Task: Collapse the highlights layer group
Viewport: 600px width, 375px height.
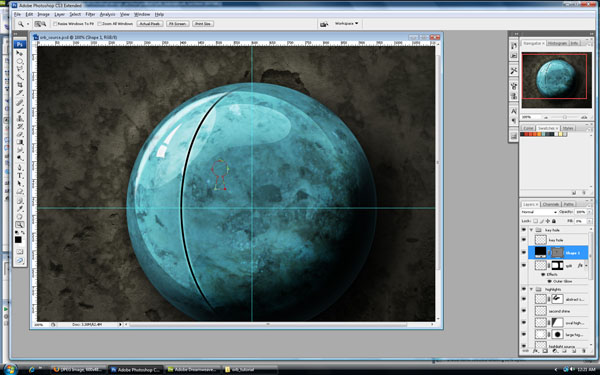Action: (532, 289)
